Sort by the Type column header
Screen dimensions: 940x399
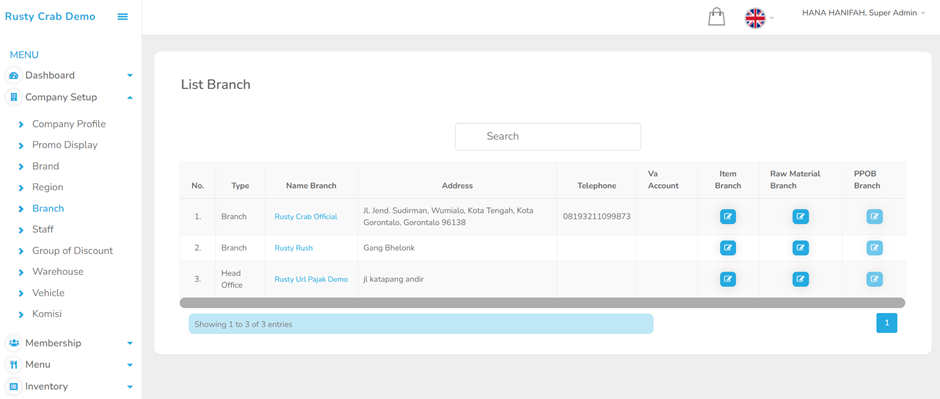pos(240,186)
